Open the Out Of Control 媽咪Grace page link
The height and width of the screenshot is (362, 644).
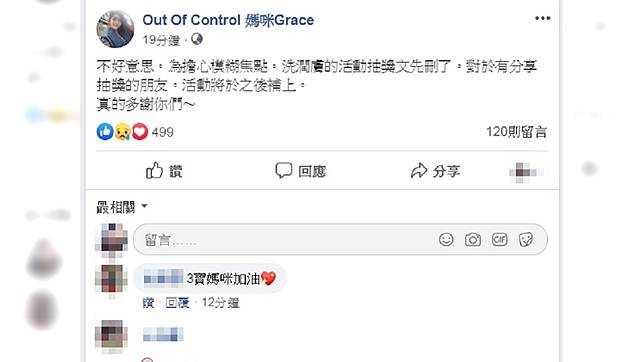228,20
